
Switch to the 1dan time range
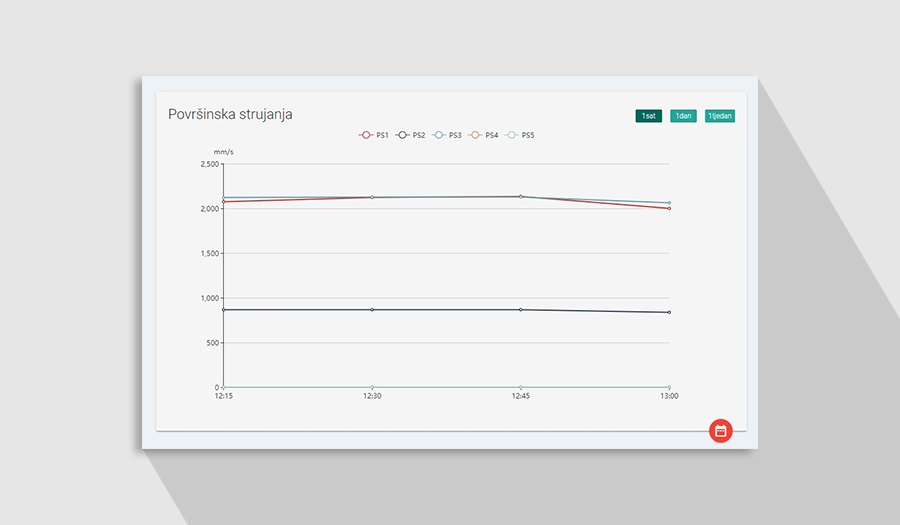[x=683, y=116]
